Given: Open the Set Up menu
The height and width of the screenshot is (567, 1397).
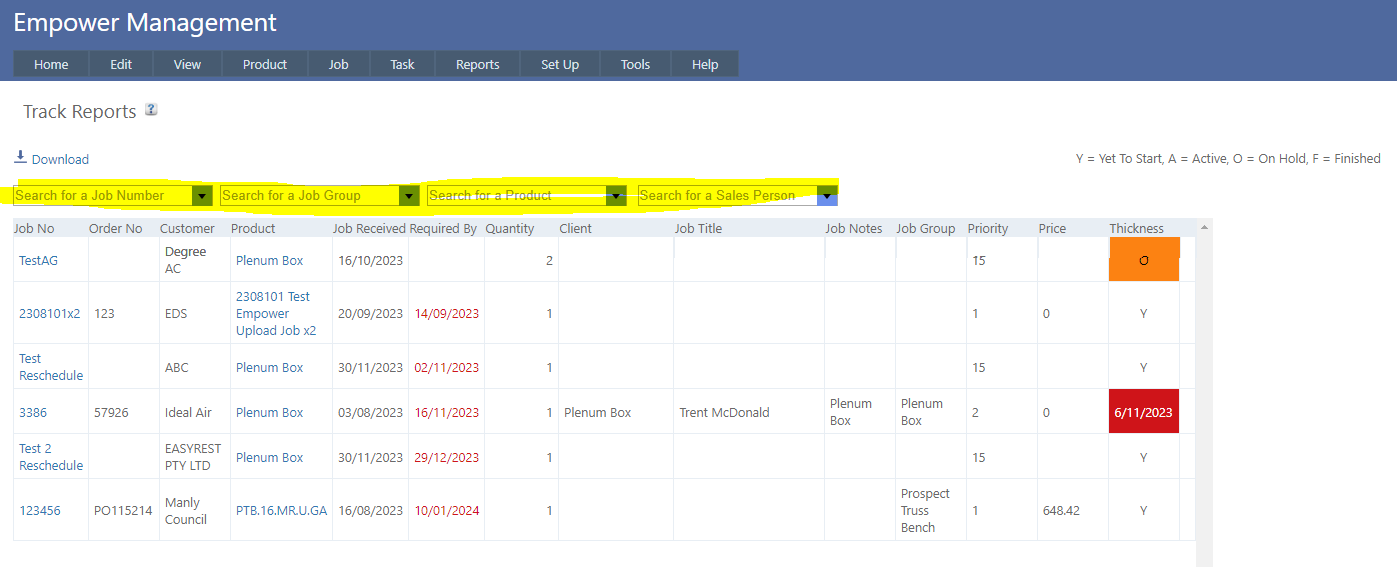Looking at the screenshot, I should point(559,64).
